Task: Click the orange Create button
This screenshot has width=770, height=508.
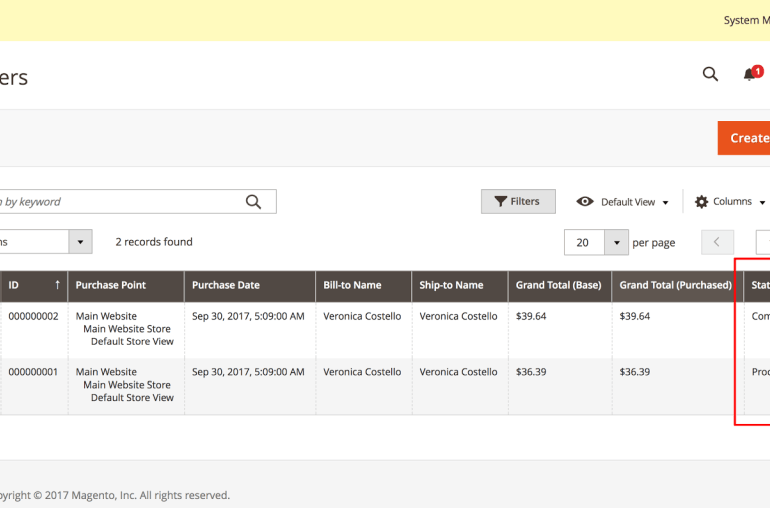Action: 743,138
